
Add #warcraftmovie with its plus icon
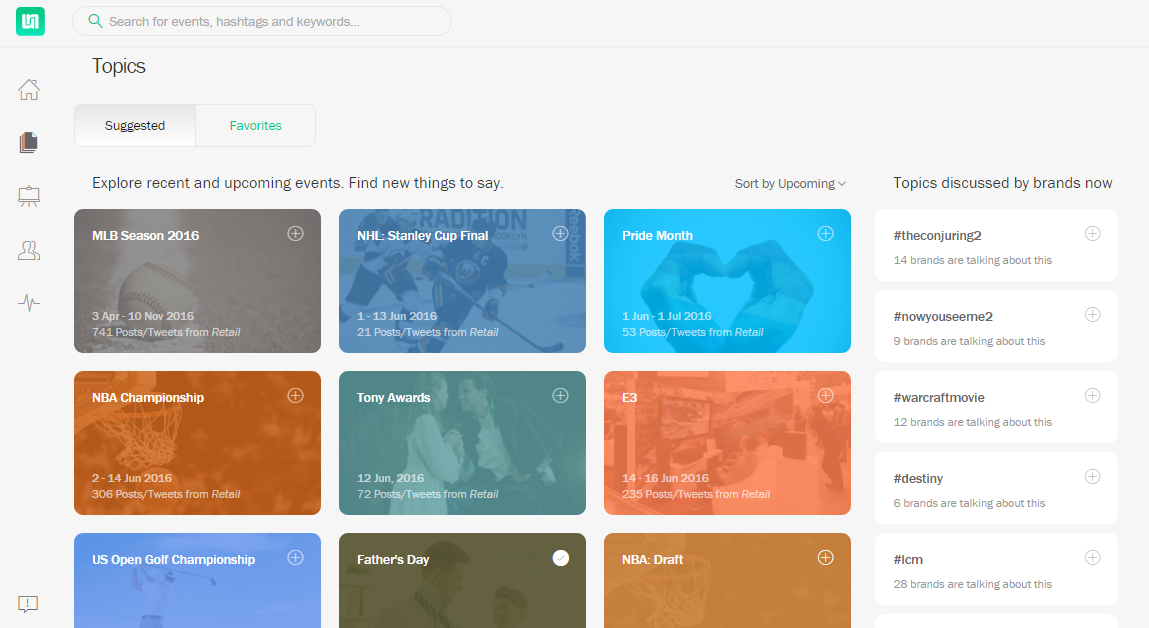[x=1093, y=396]
